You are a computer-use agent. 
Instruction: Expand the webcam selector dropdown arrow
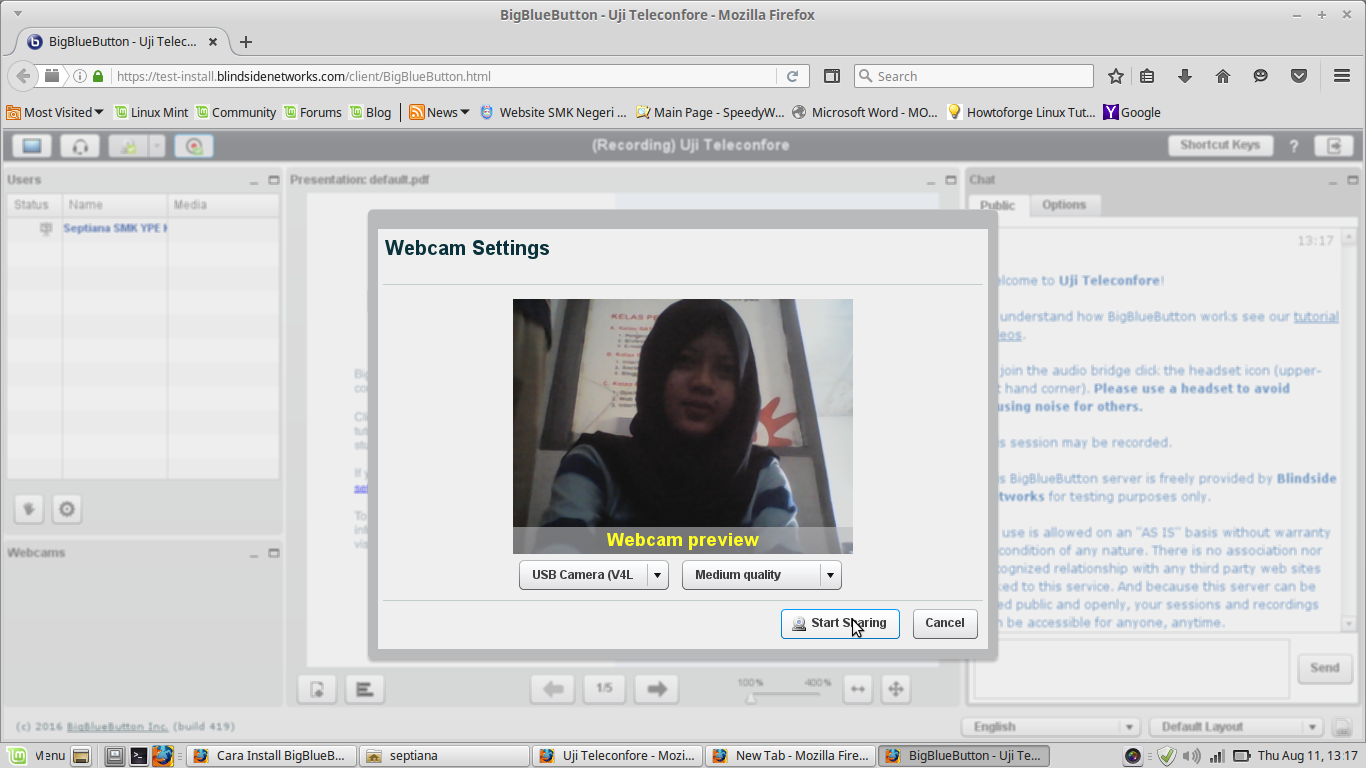click(659, 575)
